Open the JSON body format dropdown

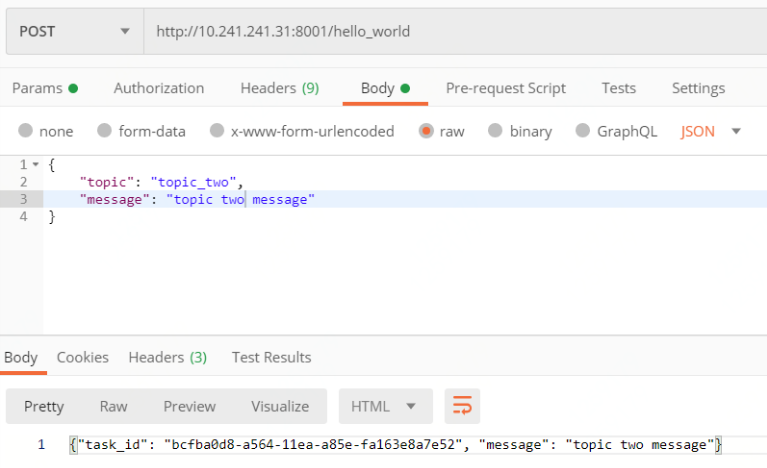[710, 131]
